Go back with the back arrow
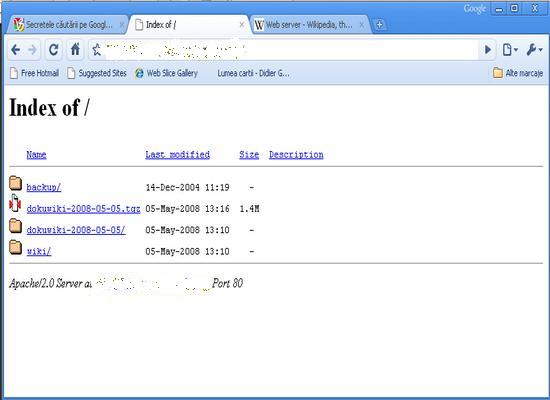 15,50
